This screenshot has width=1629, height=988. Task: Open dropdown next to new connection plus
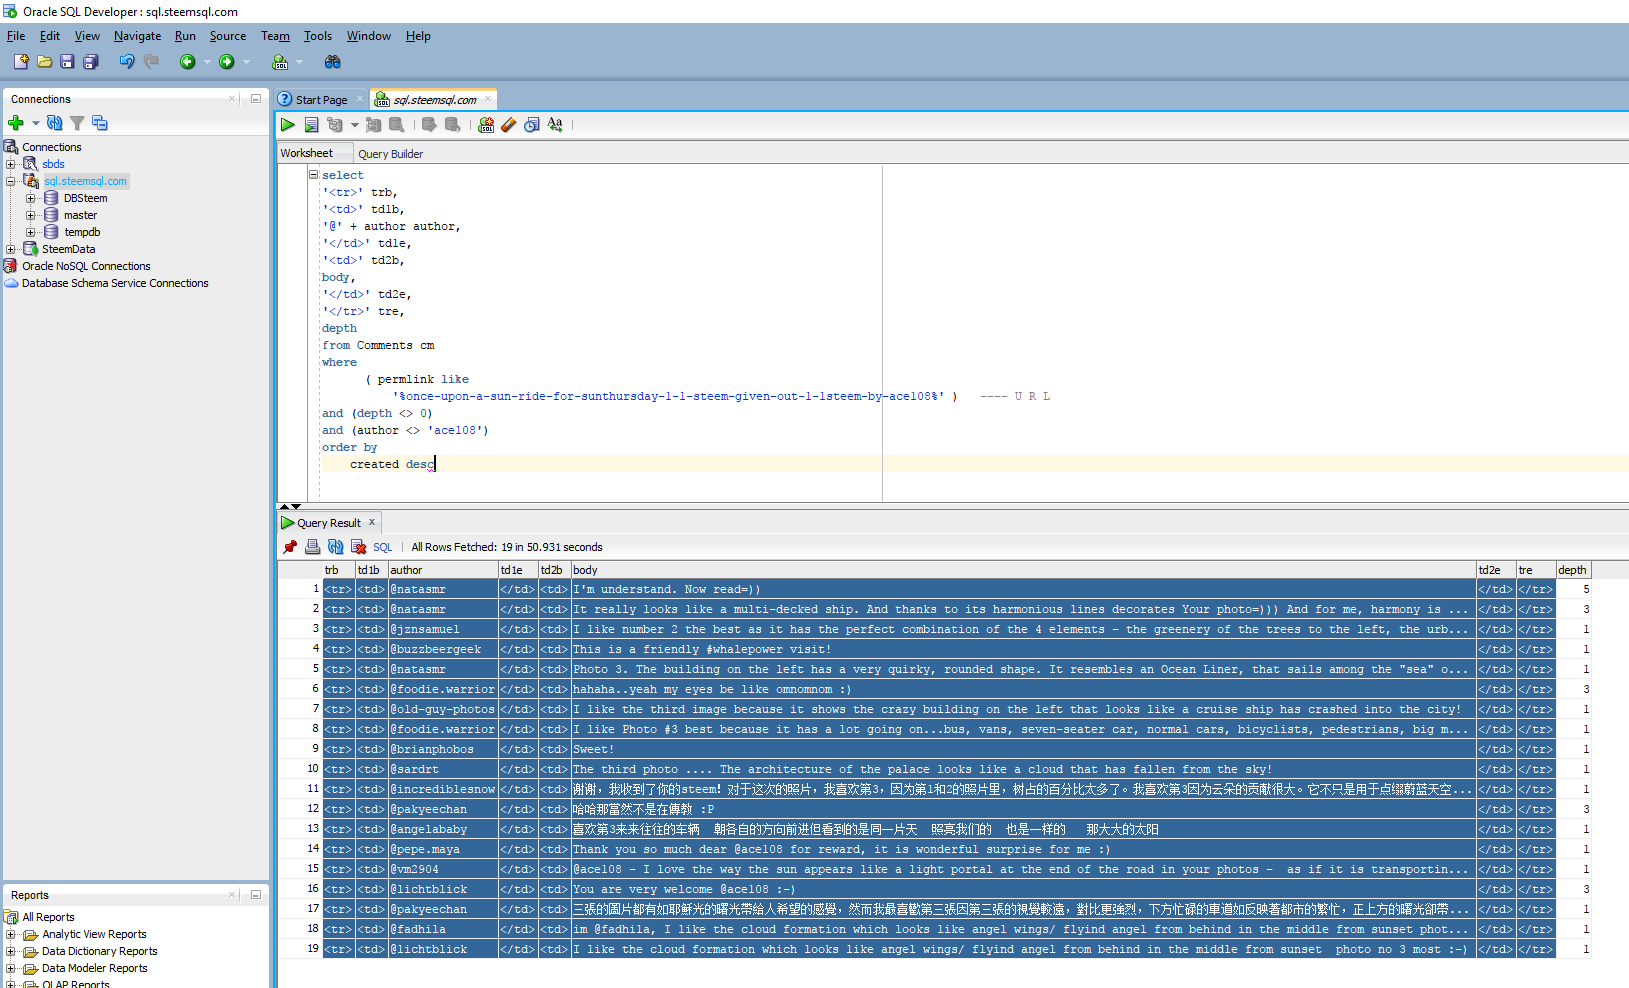click(x=35, y=123)
